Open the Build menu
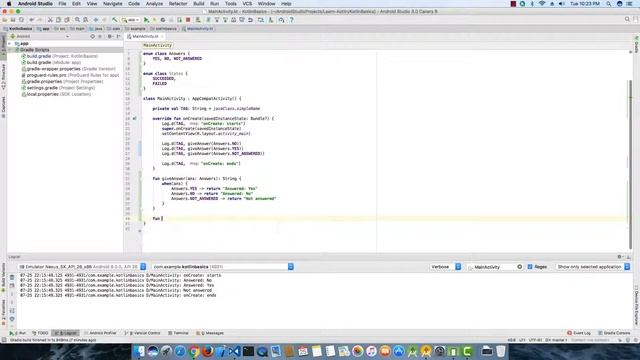This screenshot has height=360, width=640. (199, 4)
